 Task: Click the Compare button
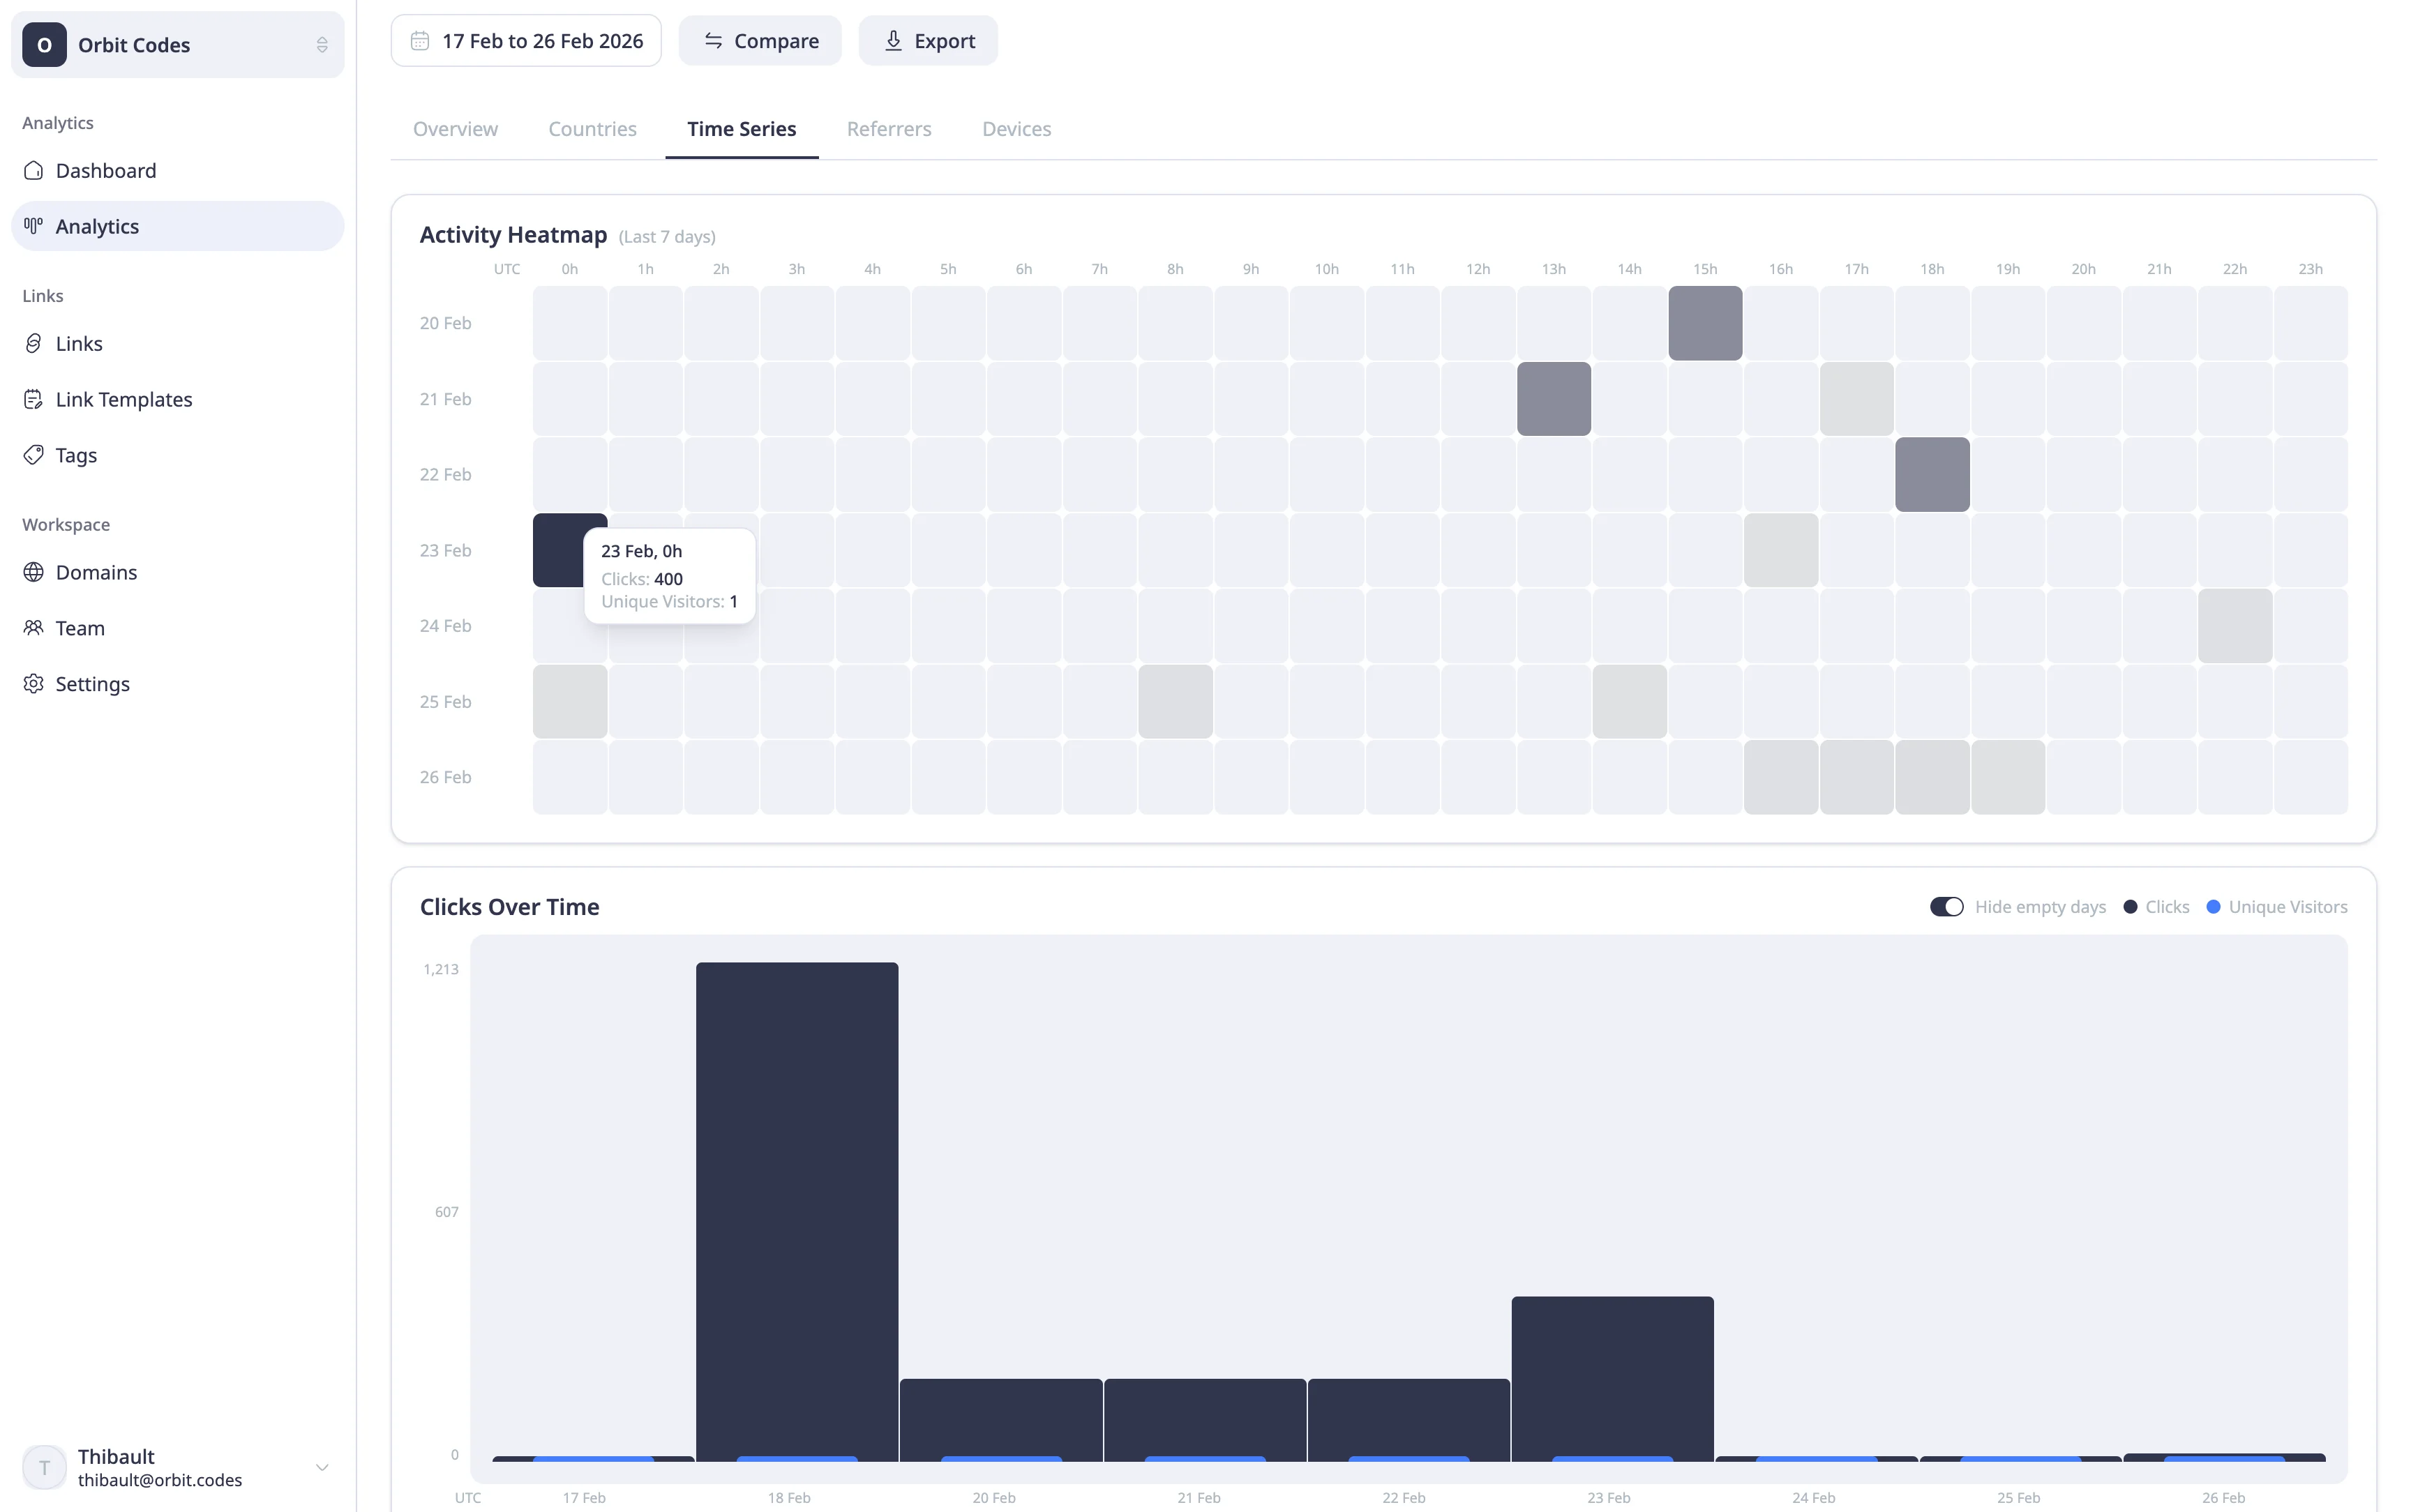pos(760,41)
